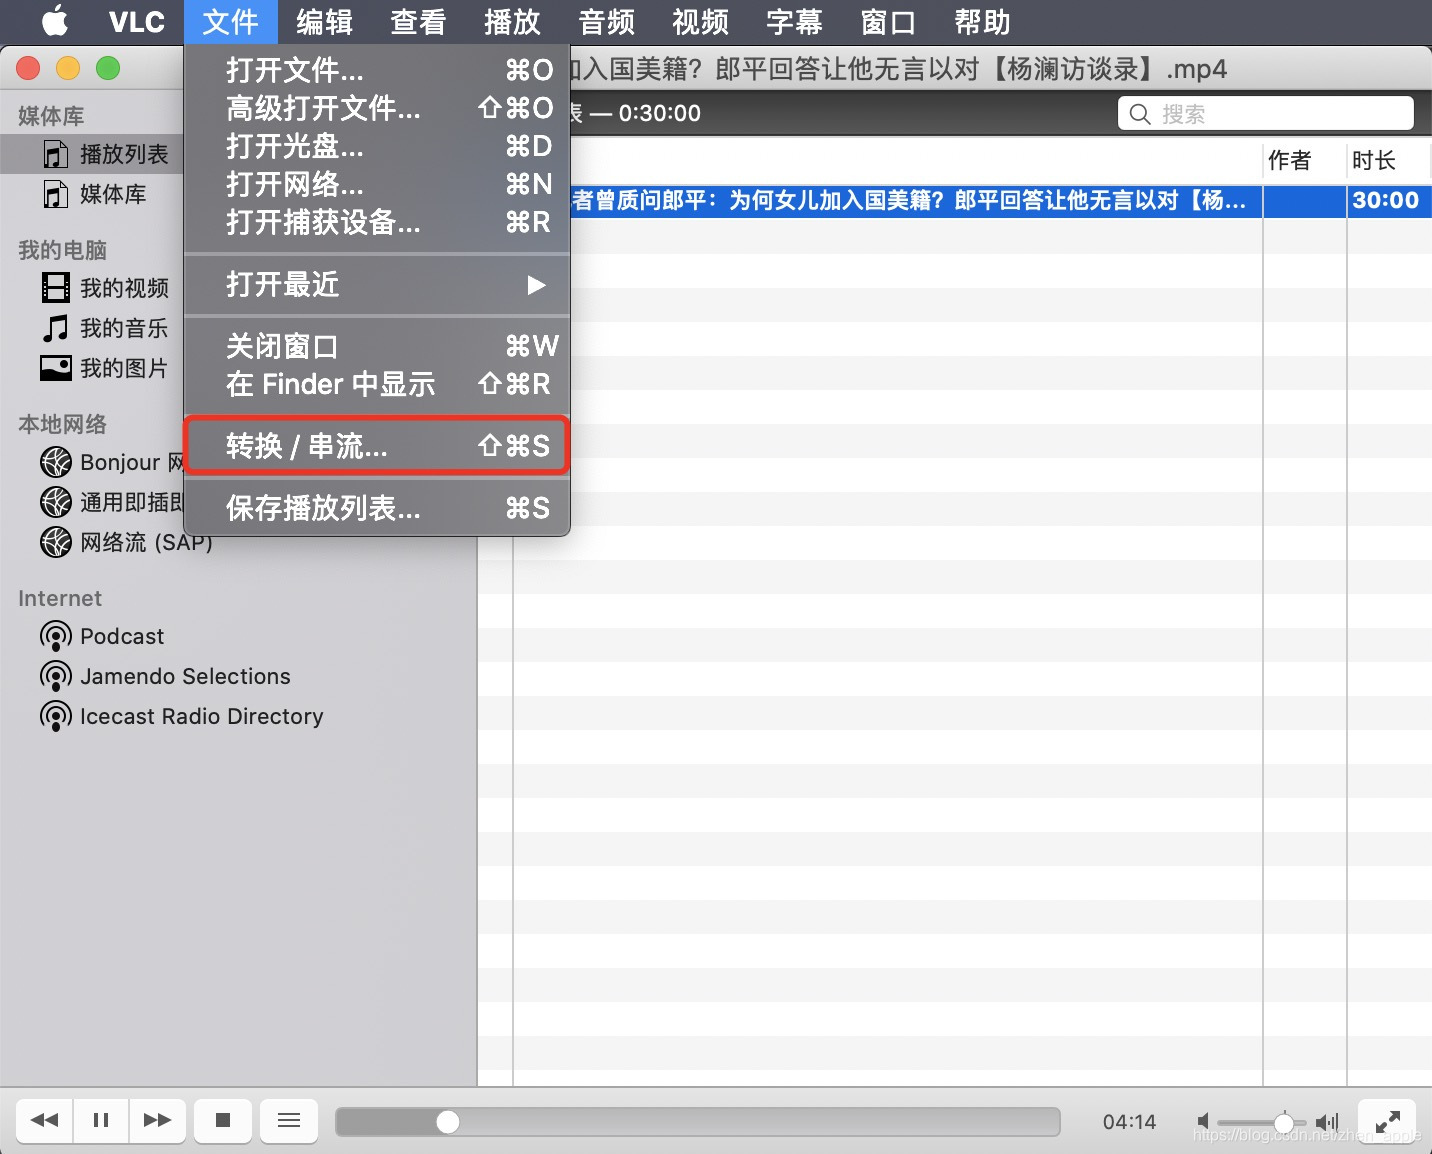Toggle fullscreen with the arrows button
1432x1154 pixels.
point(1387,1121)
